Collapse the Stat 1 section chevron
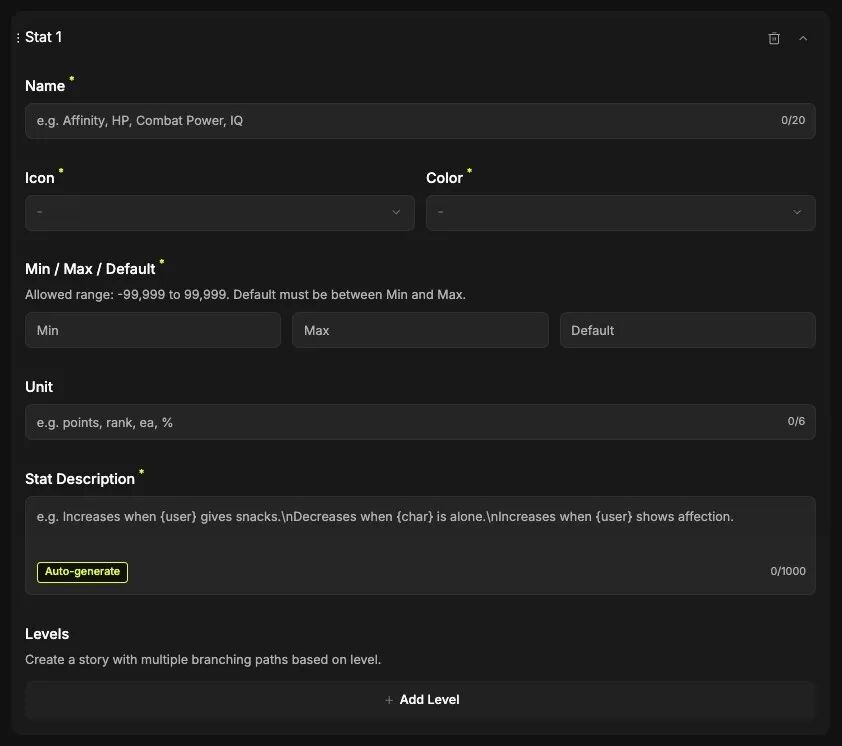The height and width of the screenshot is (746, 842). 803,38
